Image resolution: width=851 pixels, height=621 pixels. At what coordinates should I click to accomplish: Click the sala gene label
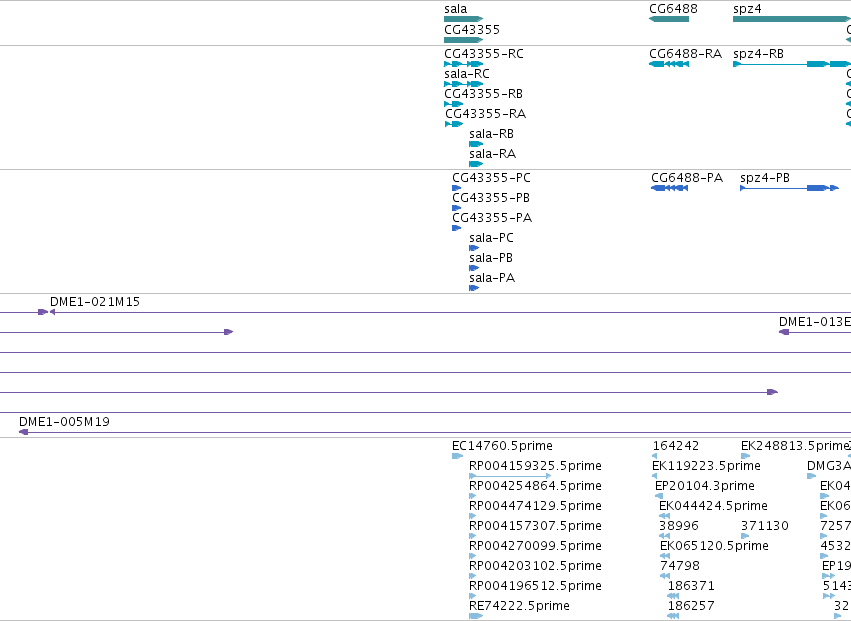pyautogui.click(x=455, y=9)
